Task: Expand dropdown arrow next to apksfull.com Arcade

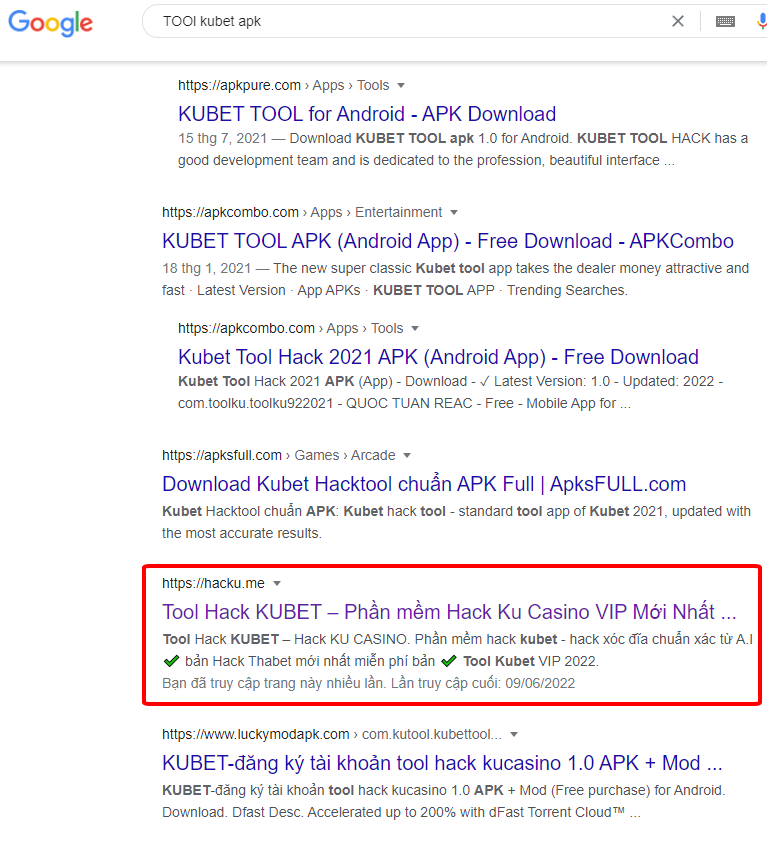Action: click(x=407, y=456)
